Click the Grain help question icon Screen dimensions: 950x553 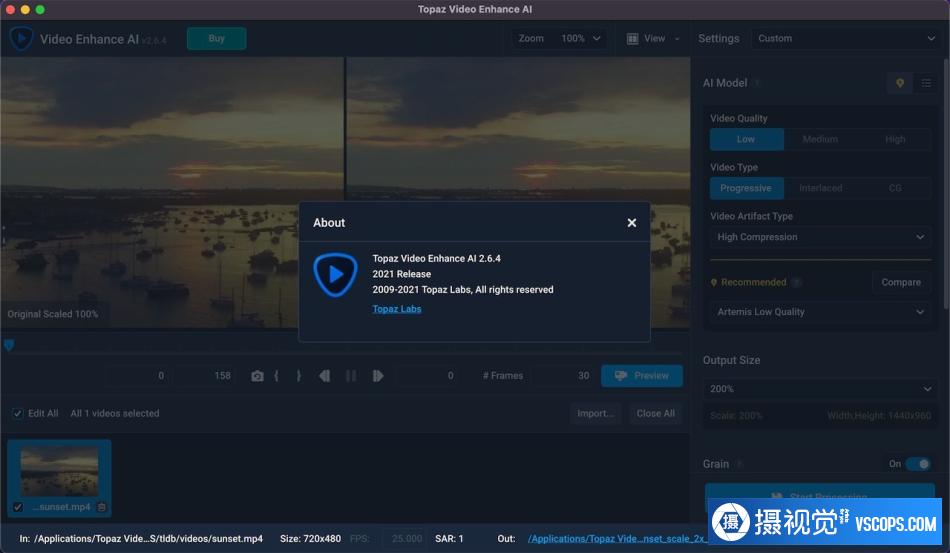coord(739,464)
